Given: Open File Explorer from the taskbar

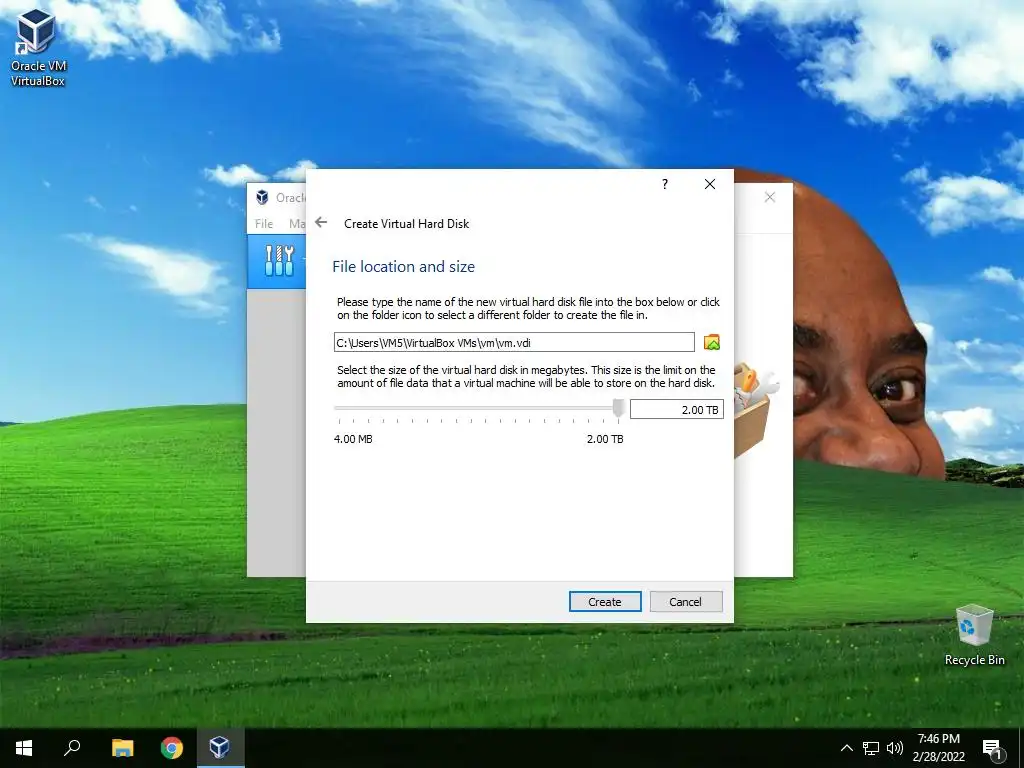Looking at the screenshot, I should coord(122,748).
